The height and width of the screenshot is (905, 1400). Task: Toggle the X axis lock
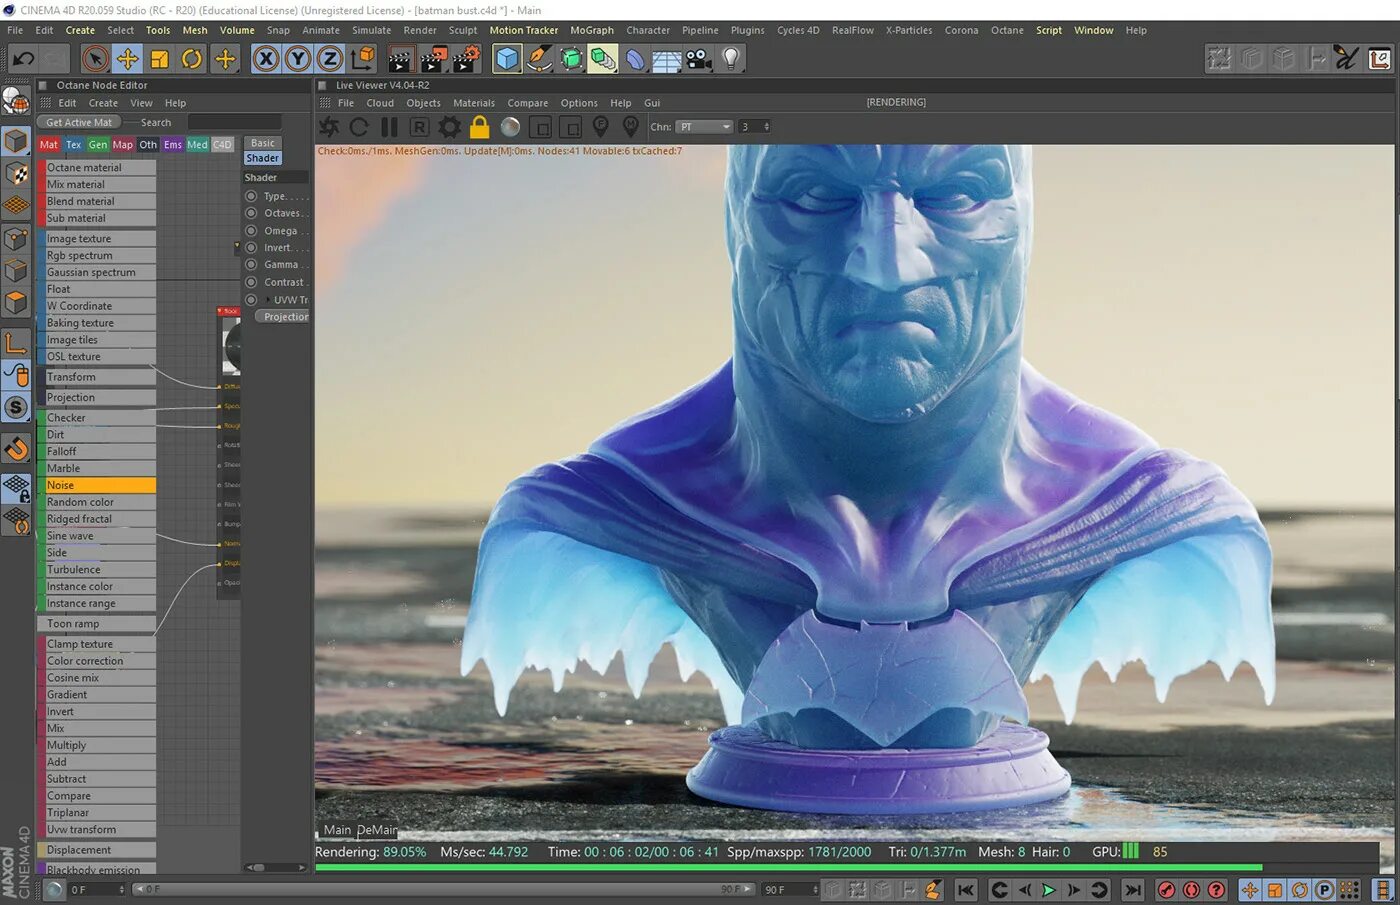(266, 59)
